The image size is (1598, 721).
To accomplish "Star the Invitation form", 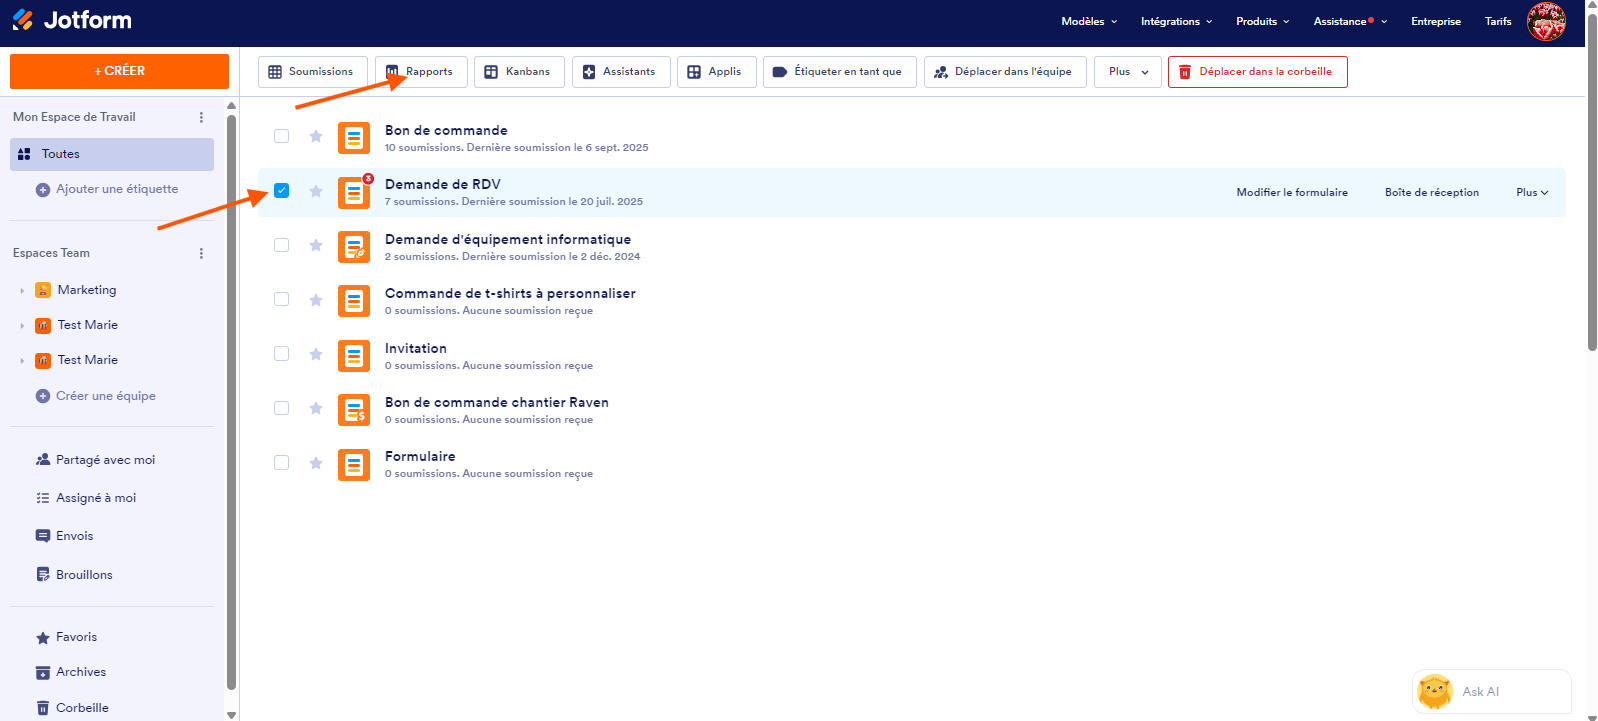I will tap(316, 354).
